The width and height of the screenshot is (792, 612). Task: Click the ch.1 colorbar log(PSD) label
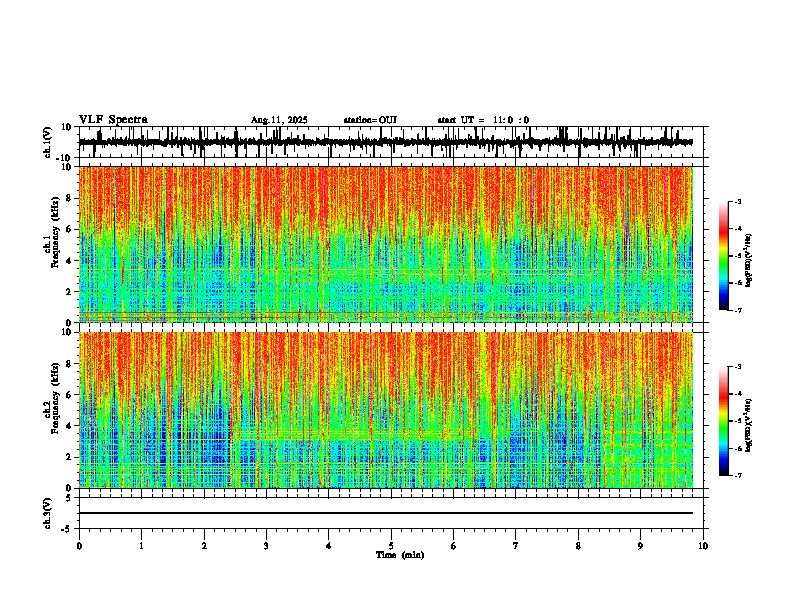tap(749, 261)
